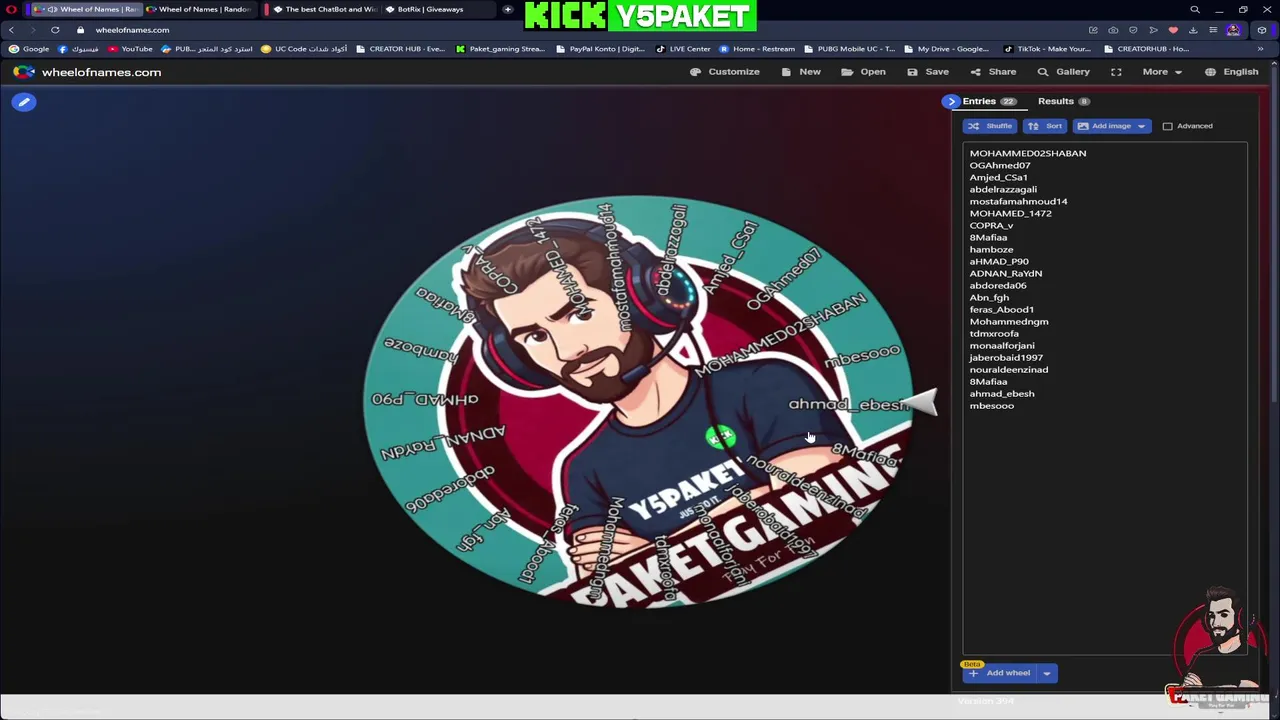Expand the More menu
1280x720 pixels.
1163,72
